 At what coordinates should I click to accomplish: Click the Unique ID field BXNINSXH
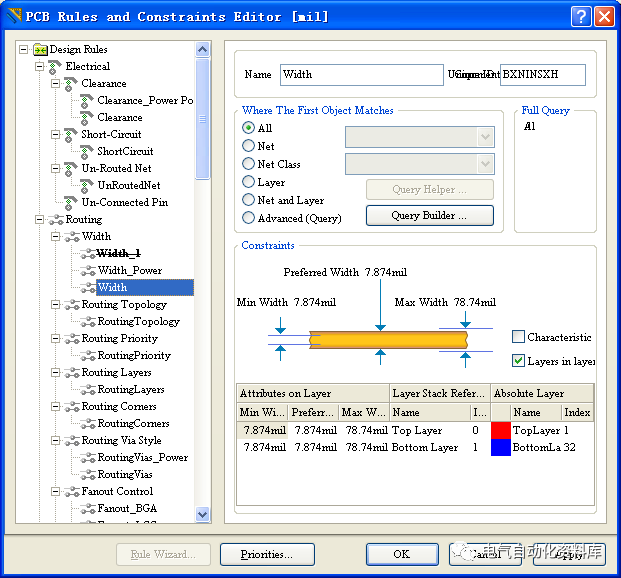[543, 75]
